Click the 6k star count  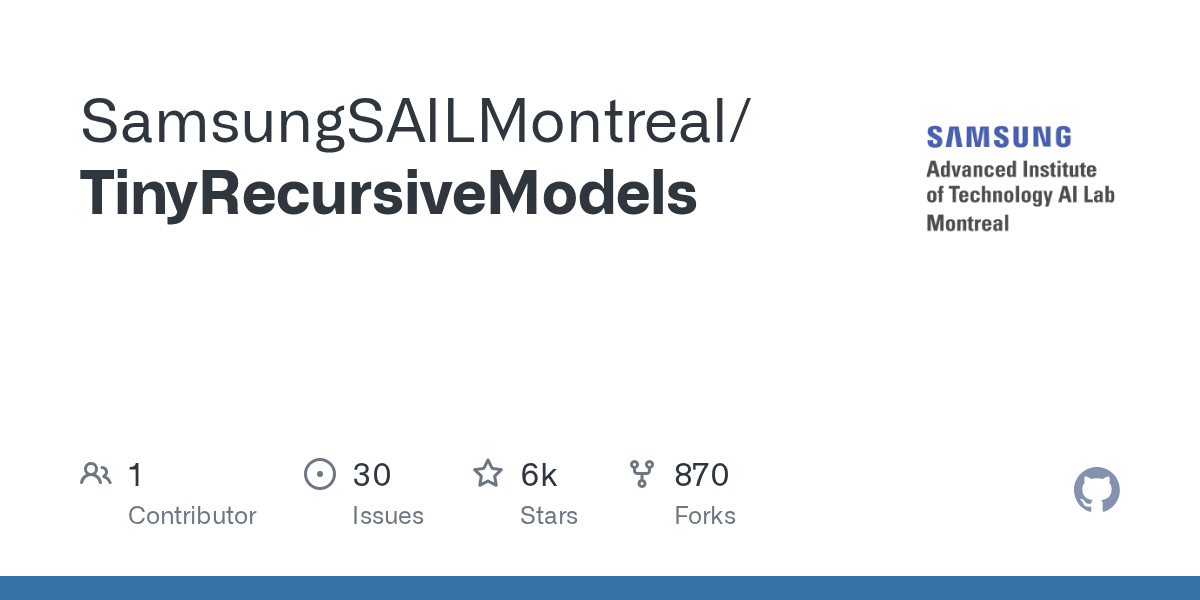[538, 474]
